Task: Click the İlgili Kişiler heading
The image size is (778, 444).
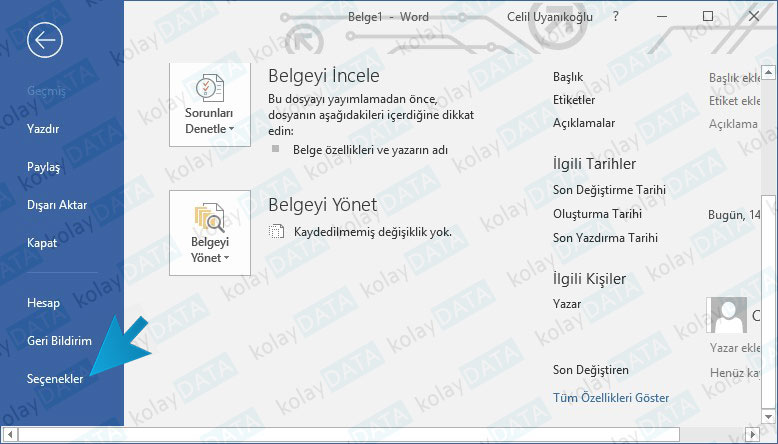Action: [589, 279]
